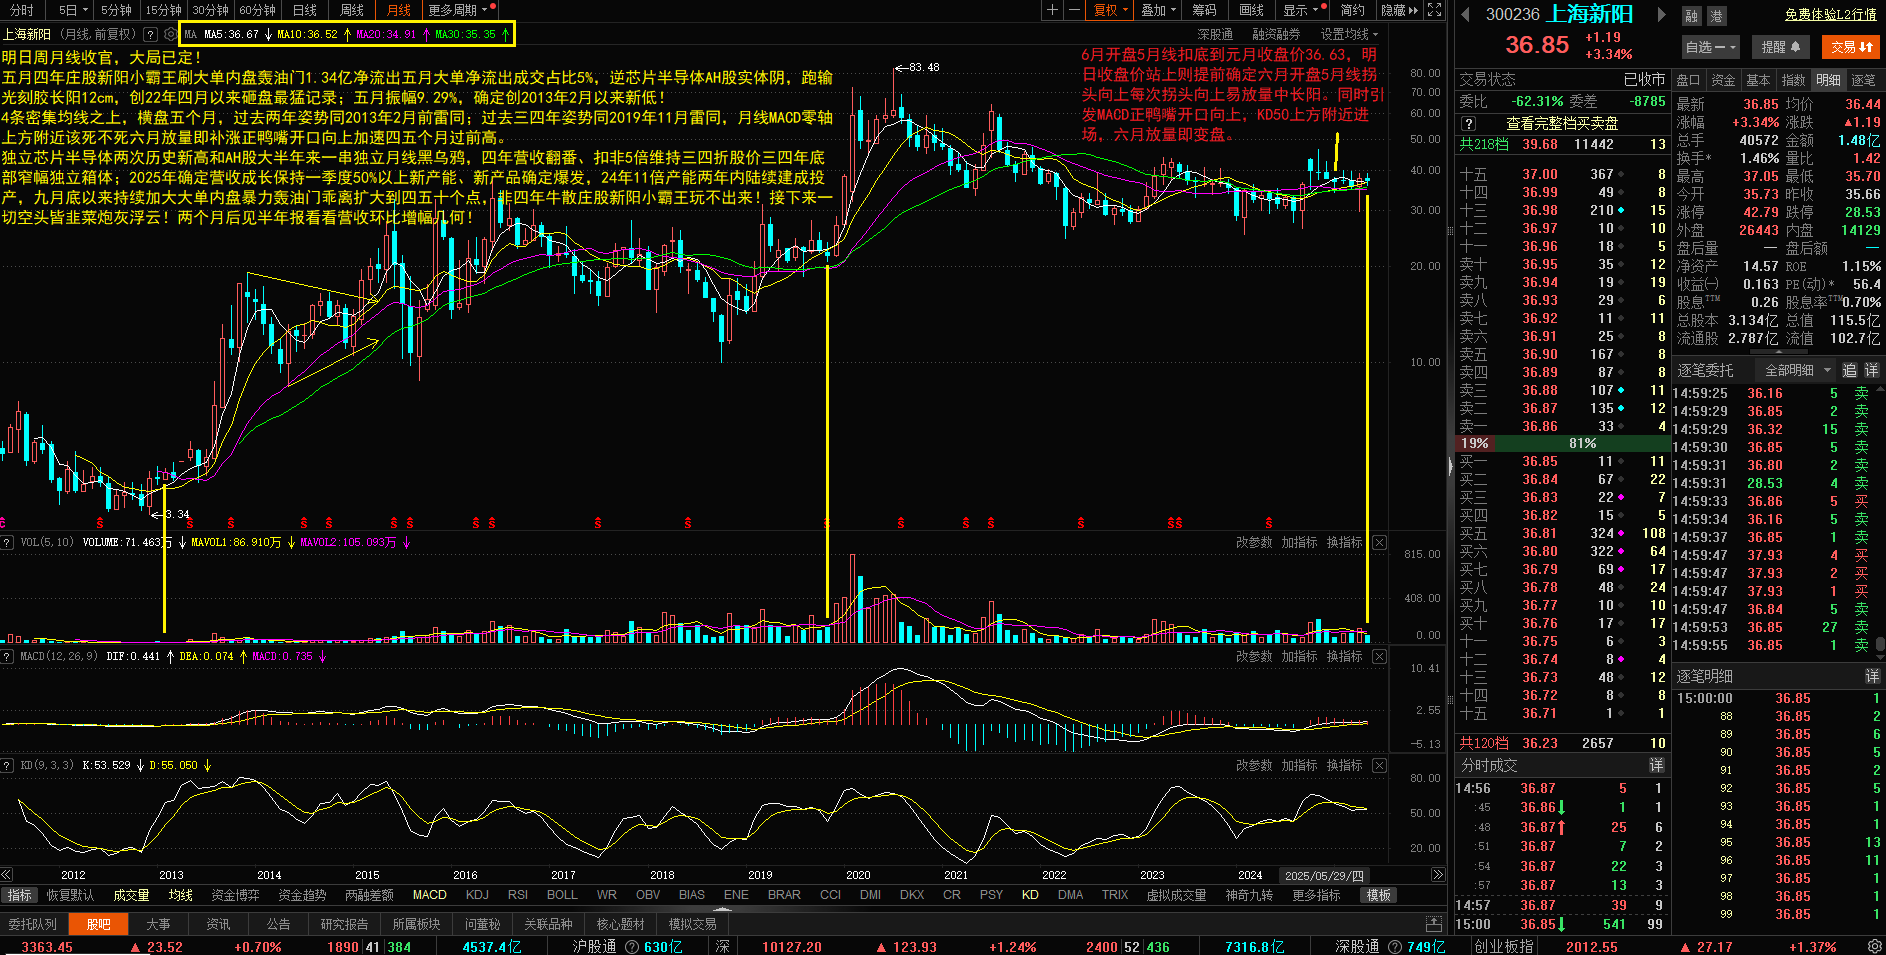Go to next stock arrow

tap(1662, 14)
